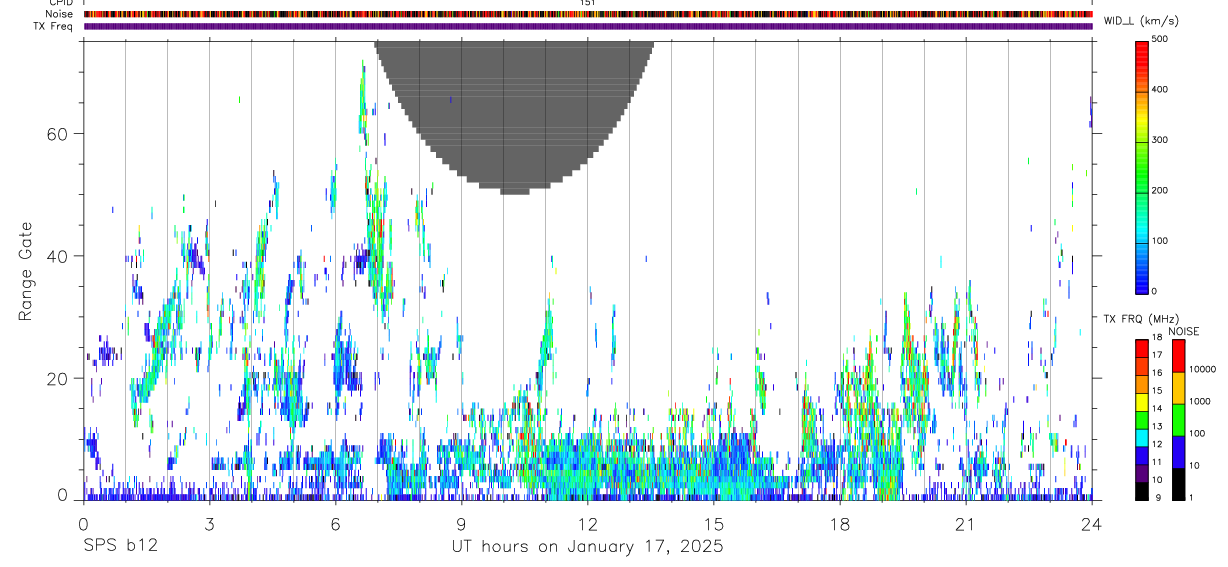The image size is (1228, 567).
Task: Click the "Noise" strip label at top
Action: (x=60, y=14)
